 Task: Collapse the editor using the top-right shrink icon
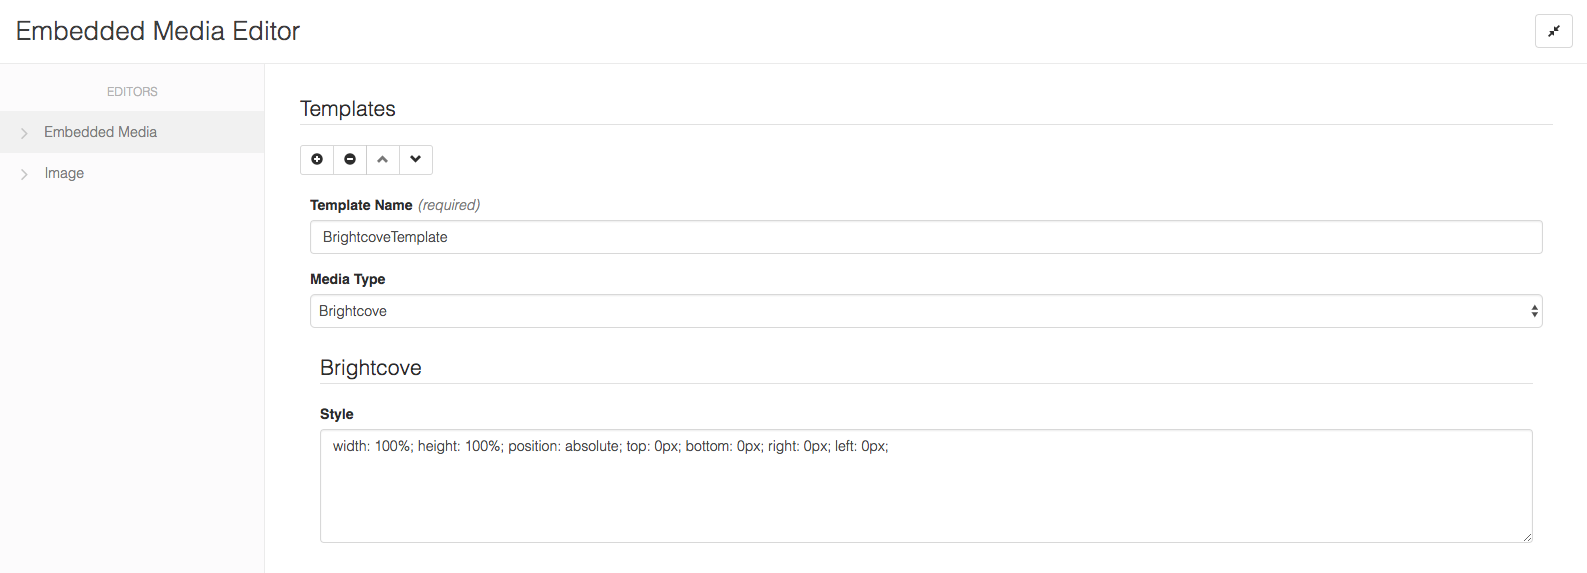1554,31
